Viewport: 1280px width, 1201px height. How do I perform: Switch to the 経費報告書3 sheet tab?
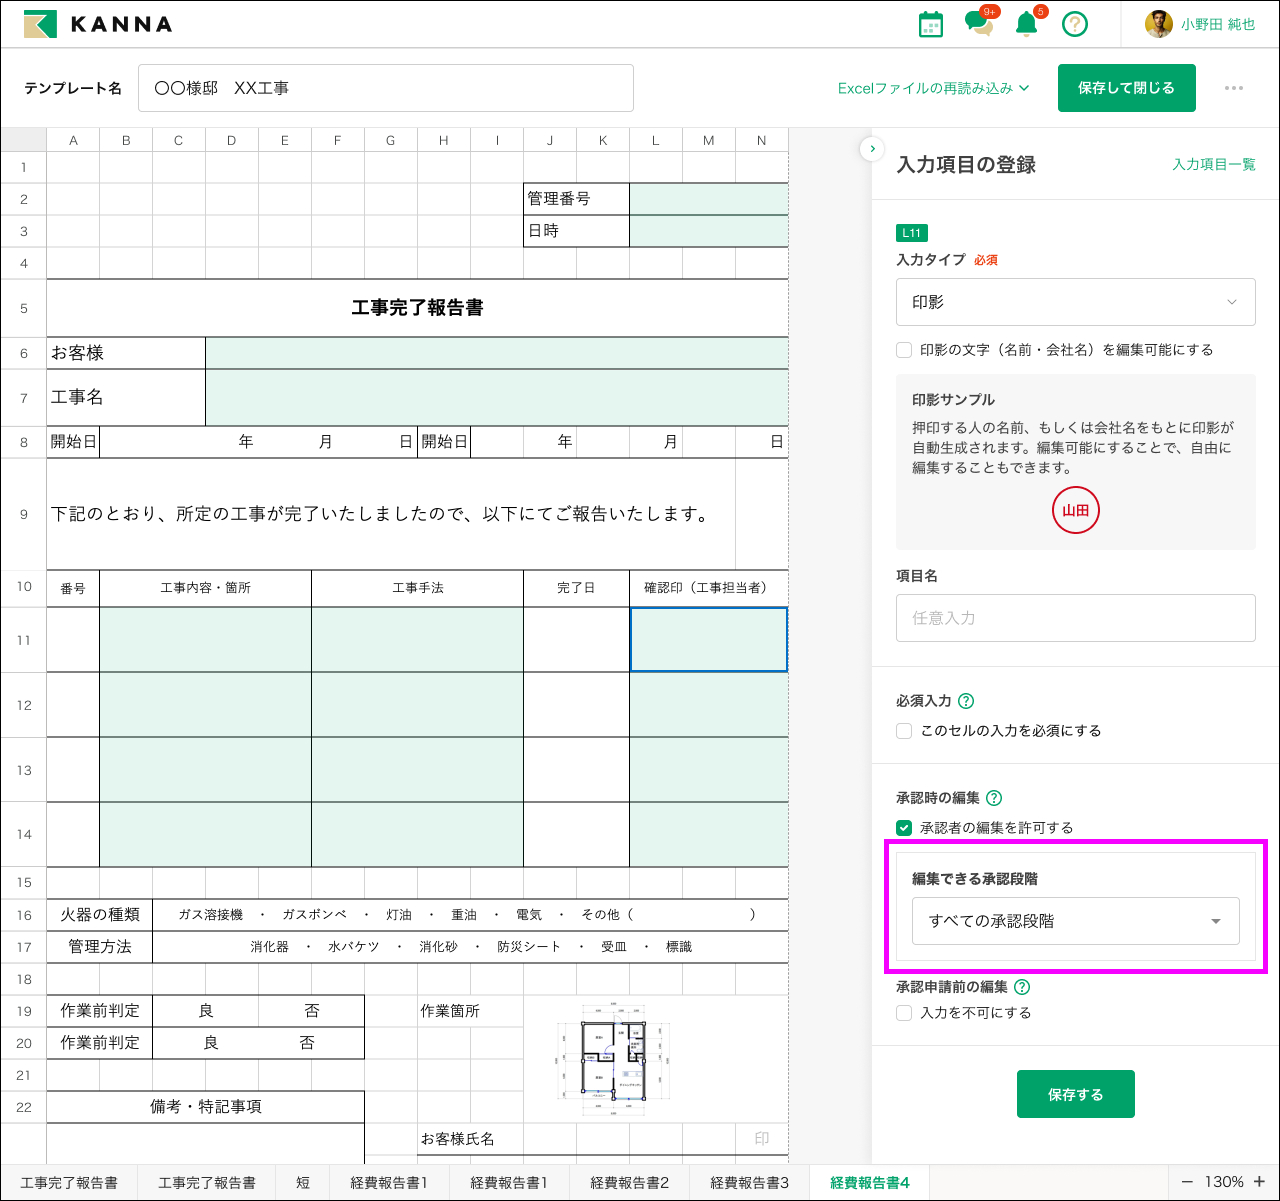749,1182
